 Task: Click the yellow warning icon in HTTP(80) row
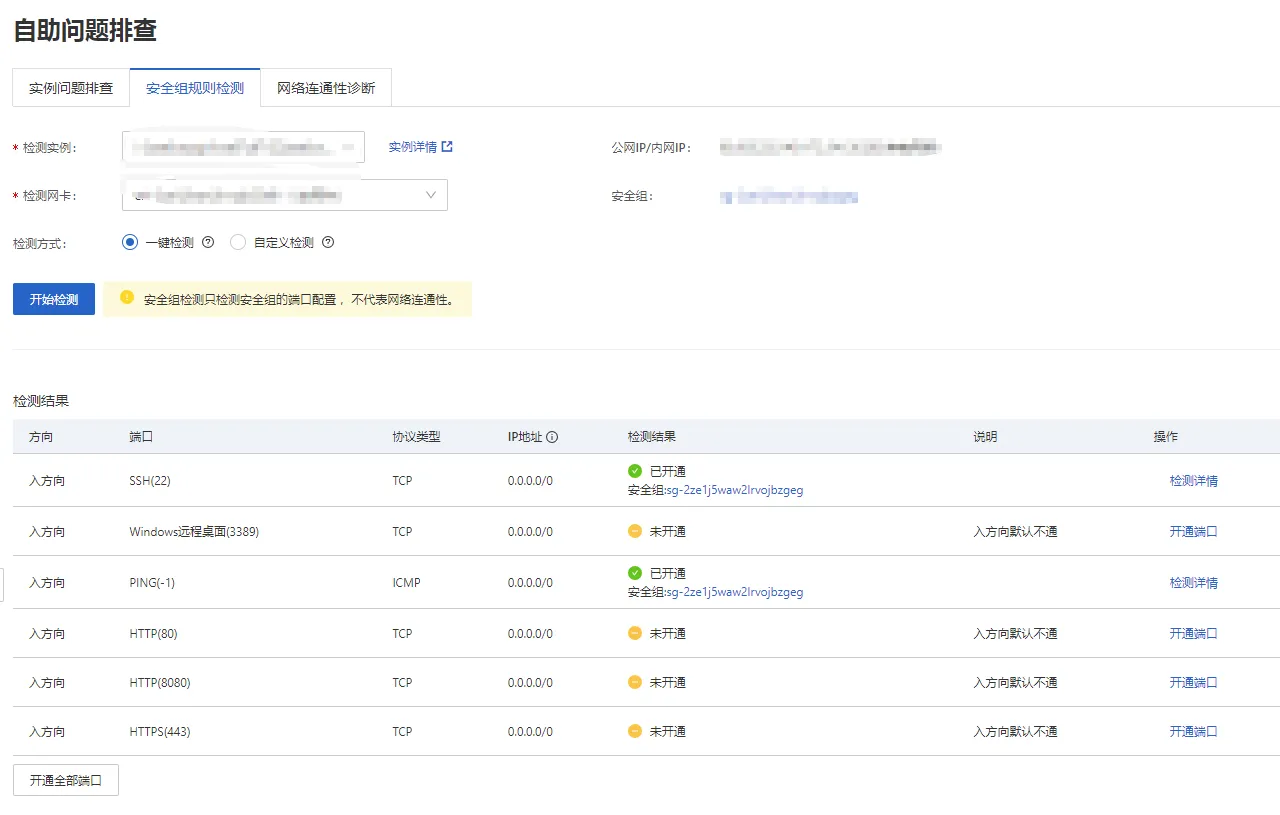pos(634,633)
